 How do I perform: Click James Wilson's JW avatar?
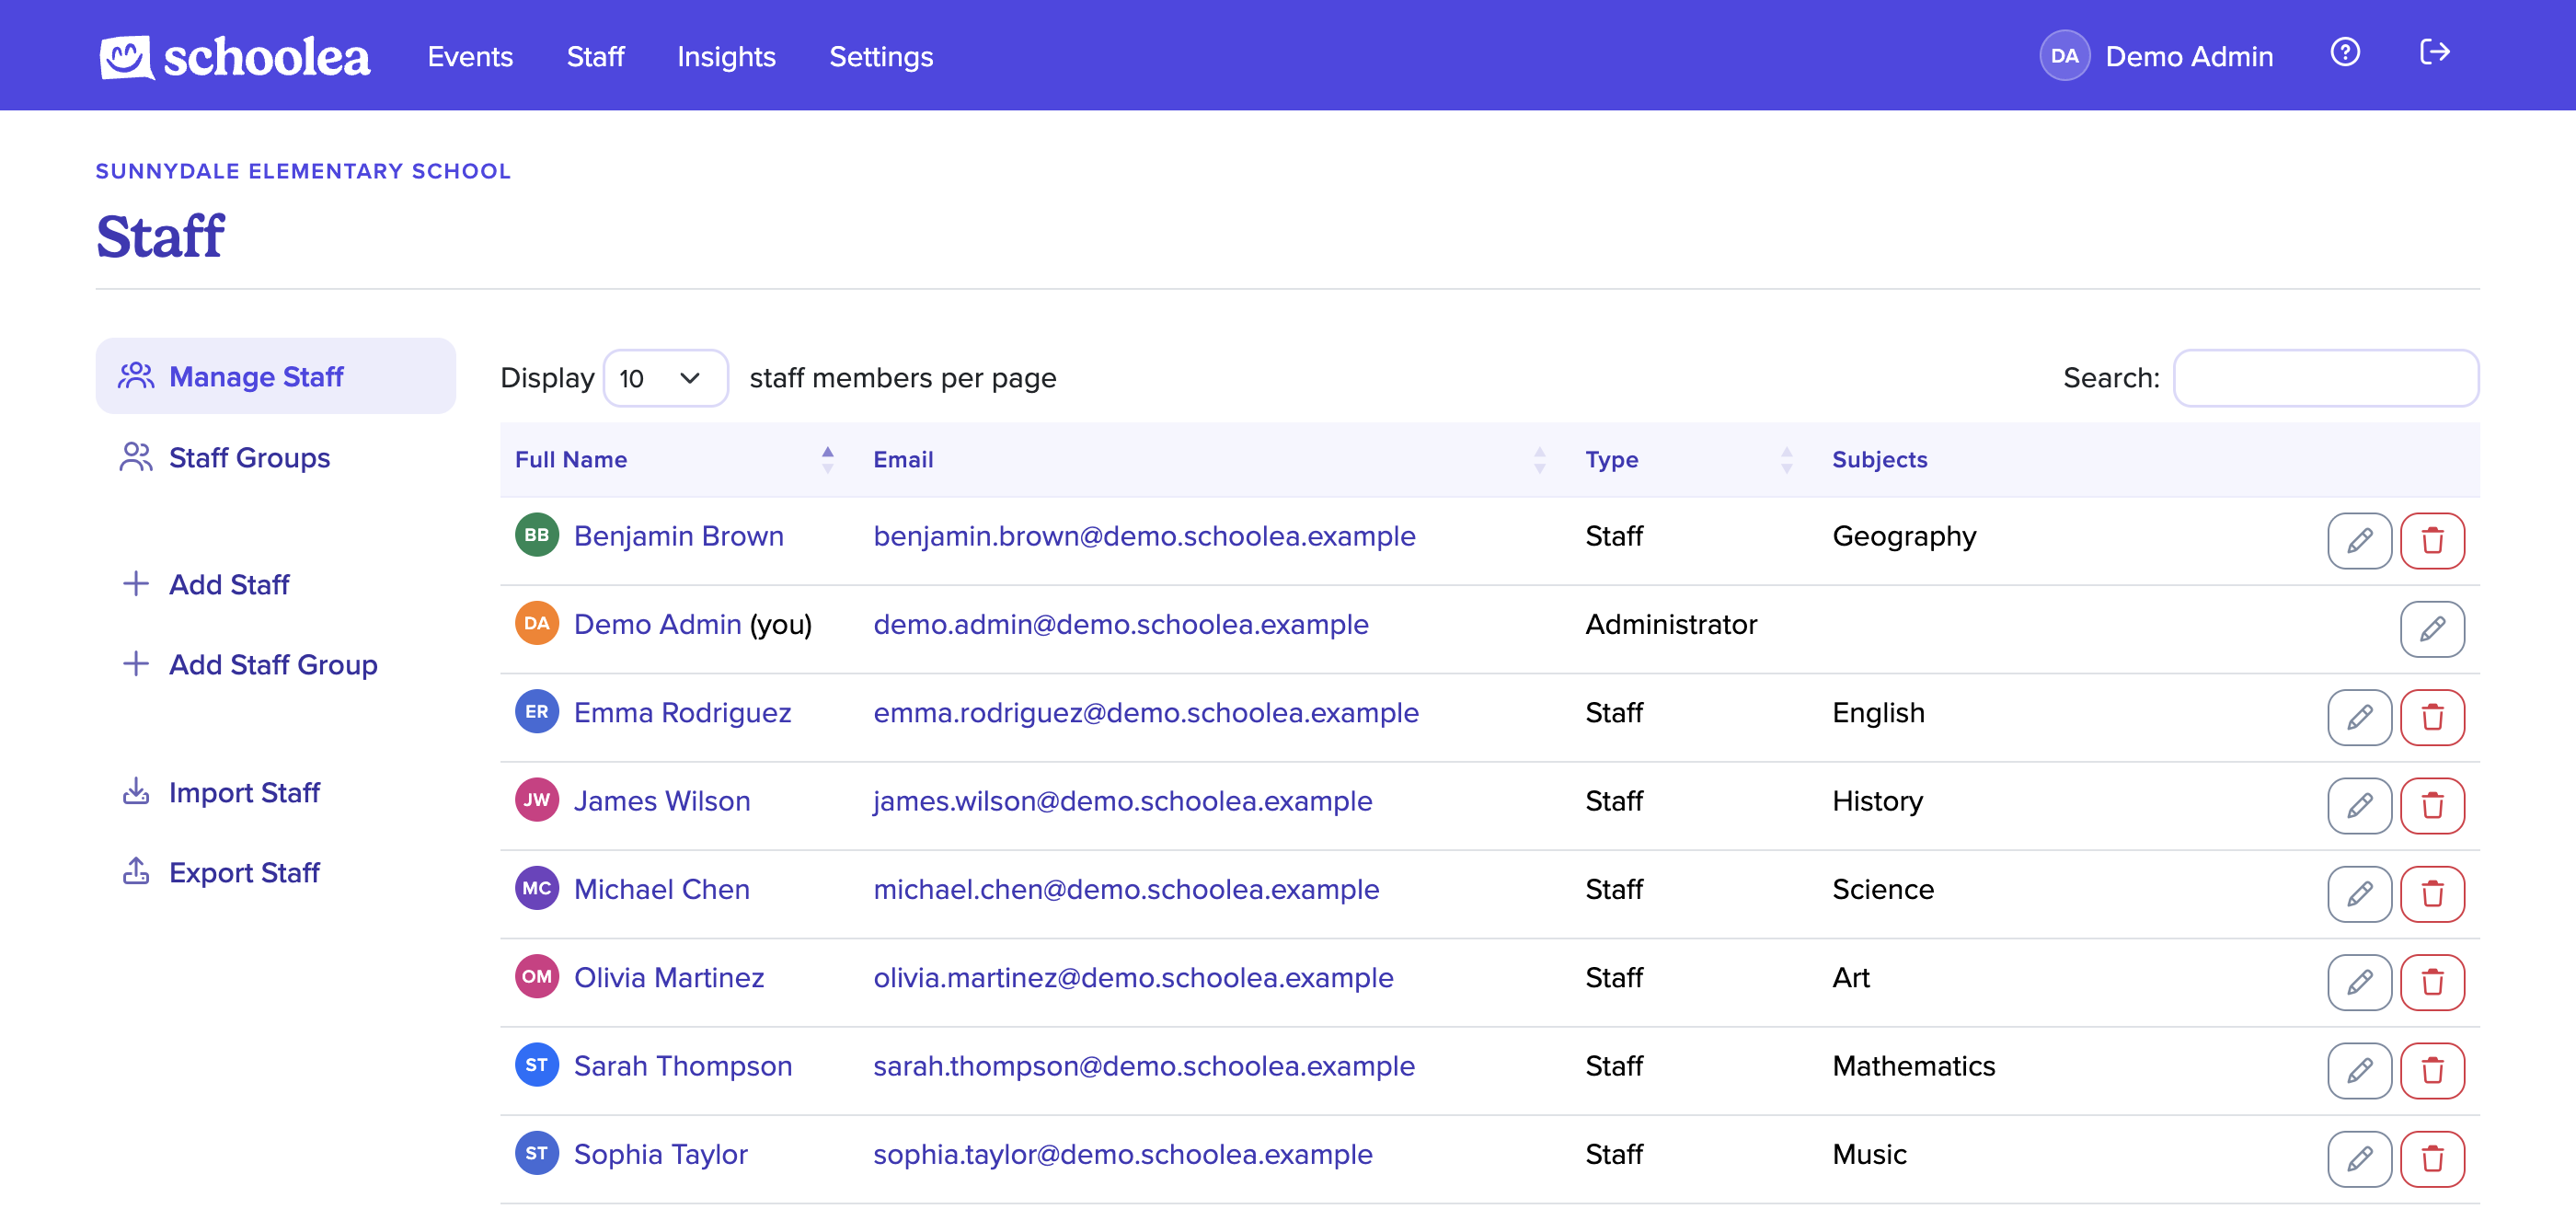pyautogui.click(x=537, y=800)
